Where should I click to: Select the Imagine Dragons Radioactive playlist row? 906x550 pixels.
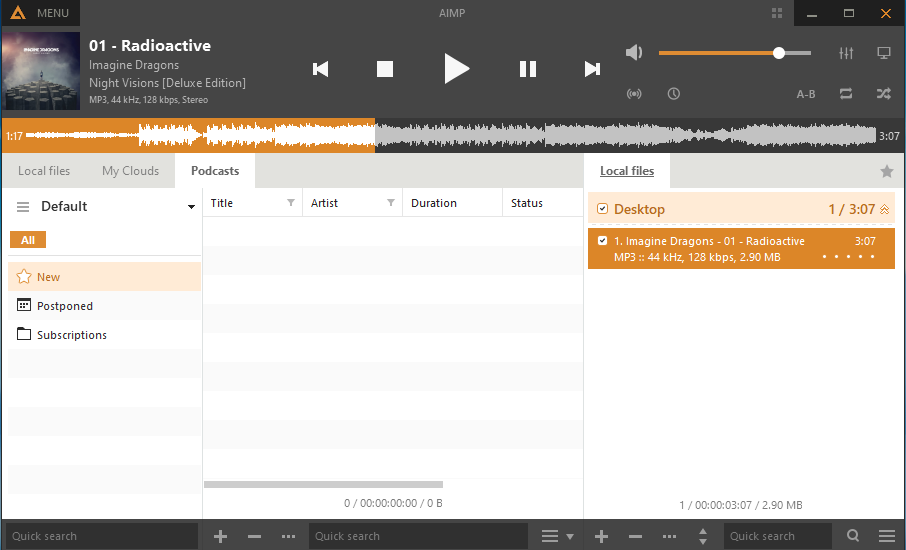741,248
